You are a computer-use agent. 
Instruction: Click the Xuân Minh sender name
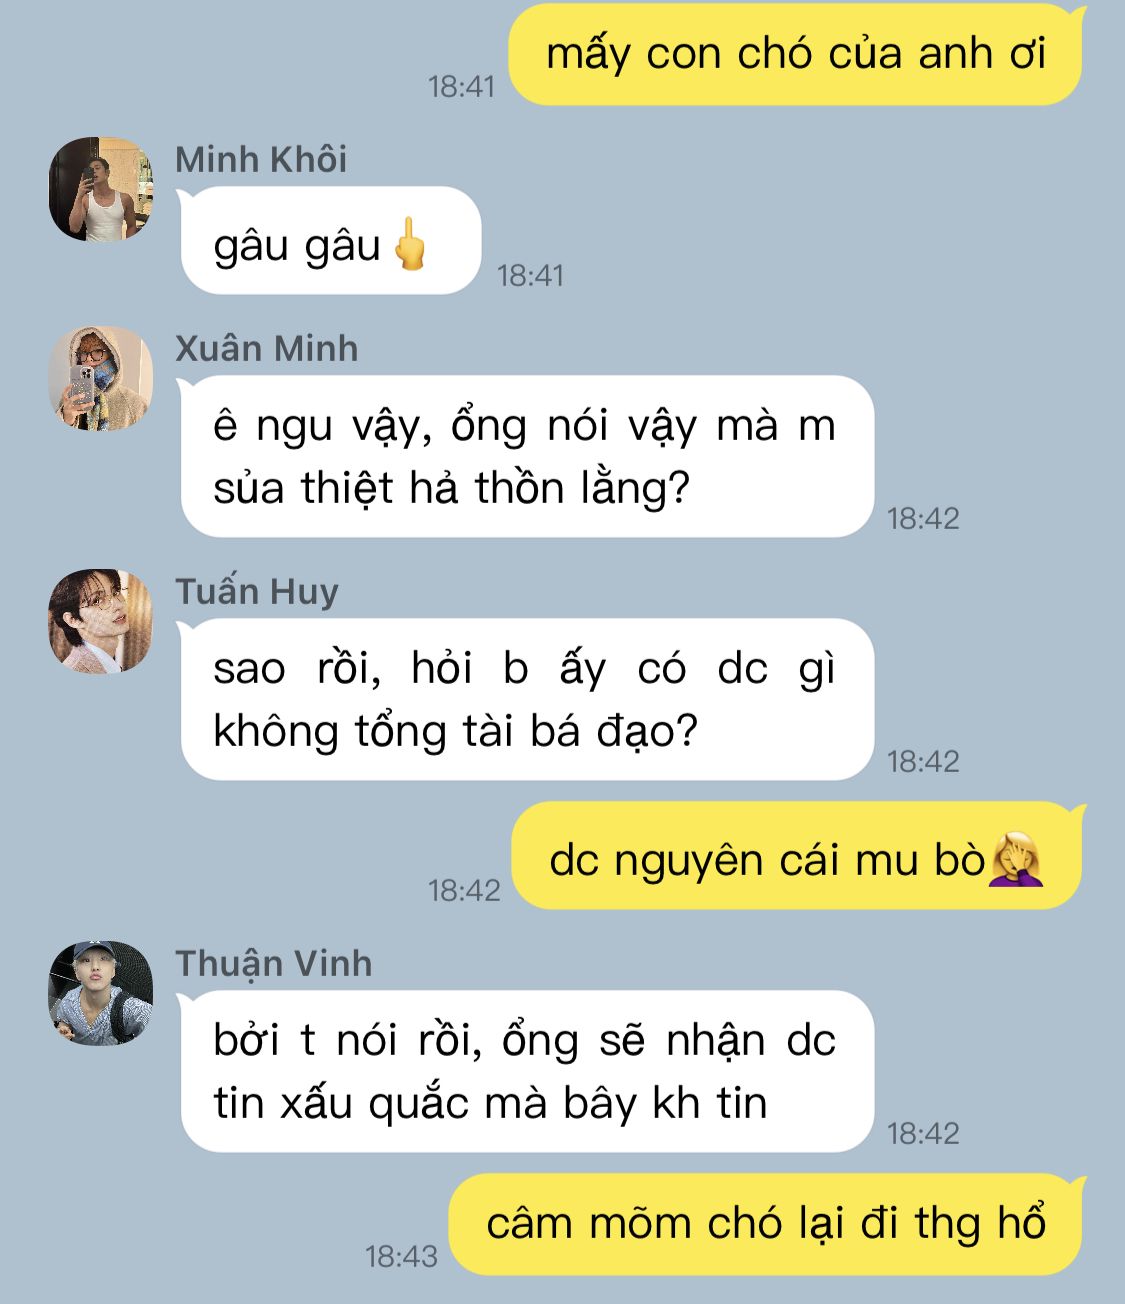pyautogui.click(x=266, y=348)
